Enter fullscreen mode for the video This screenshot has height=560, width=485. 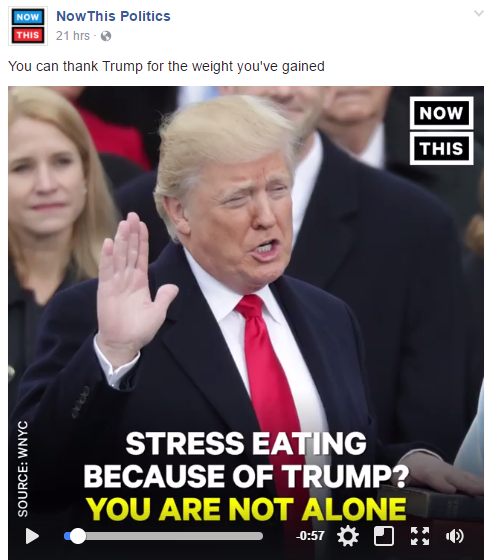pyautogui.click(x=420, y=536)
